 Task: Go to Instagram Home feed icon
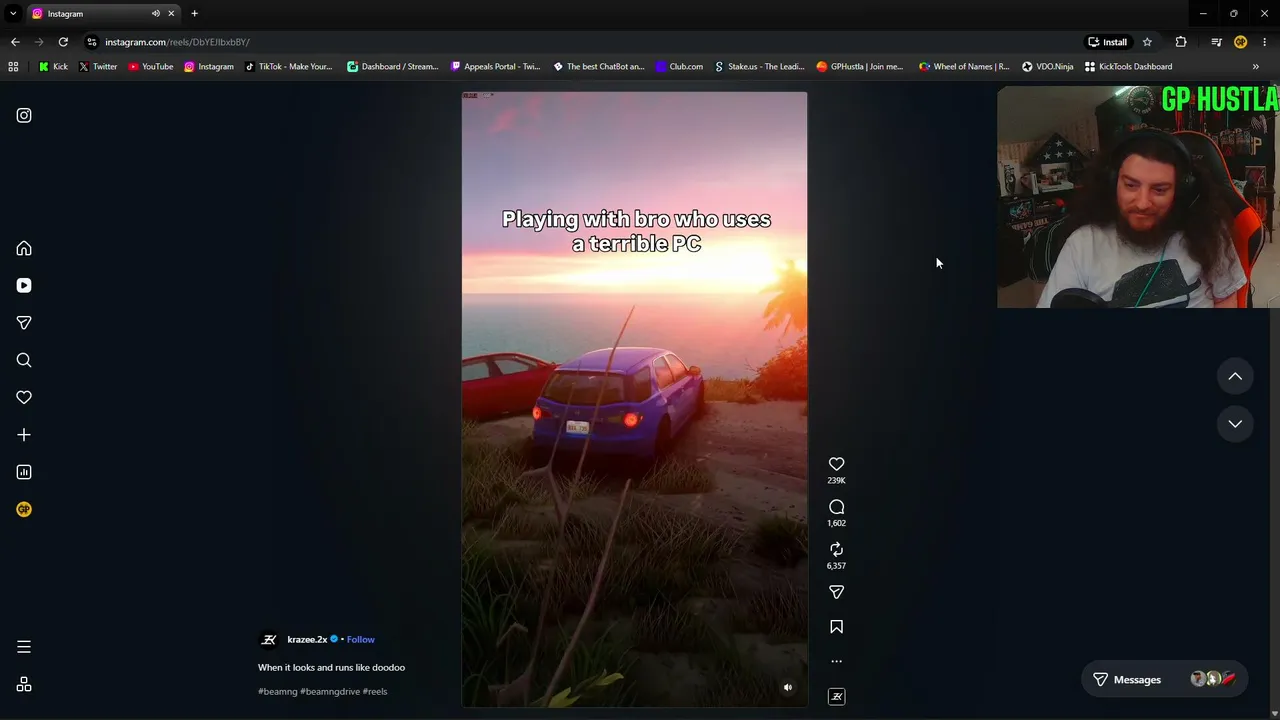coord(24,248)
